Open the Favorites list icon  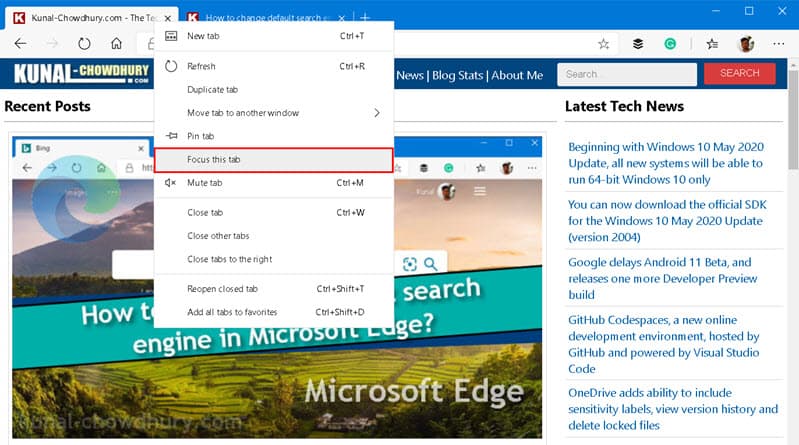(x=712, y=44)
